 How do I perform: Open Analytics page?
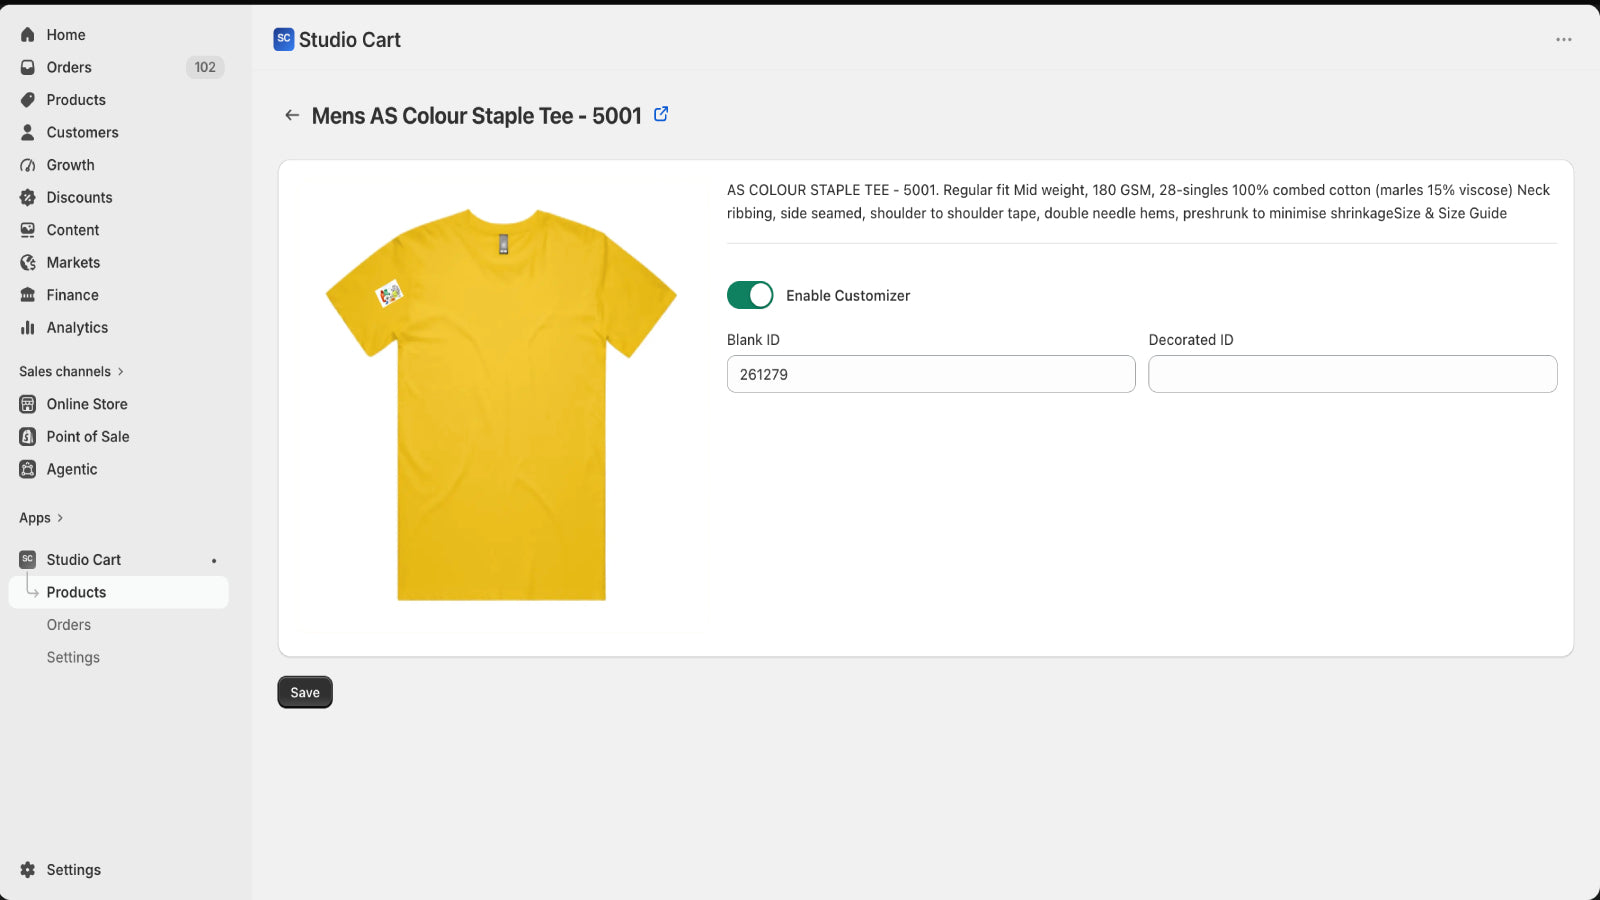coord(77,327)
